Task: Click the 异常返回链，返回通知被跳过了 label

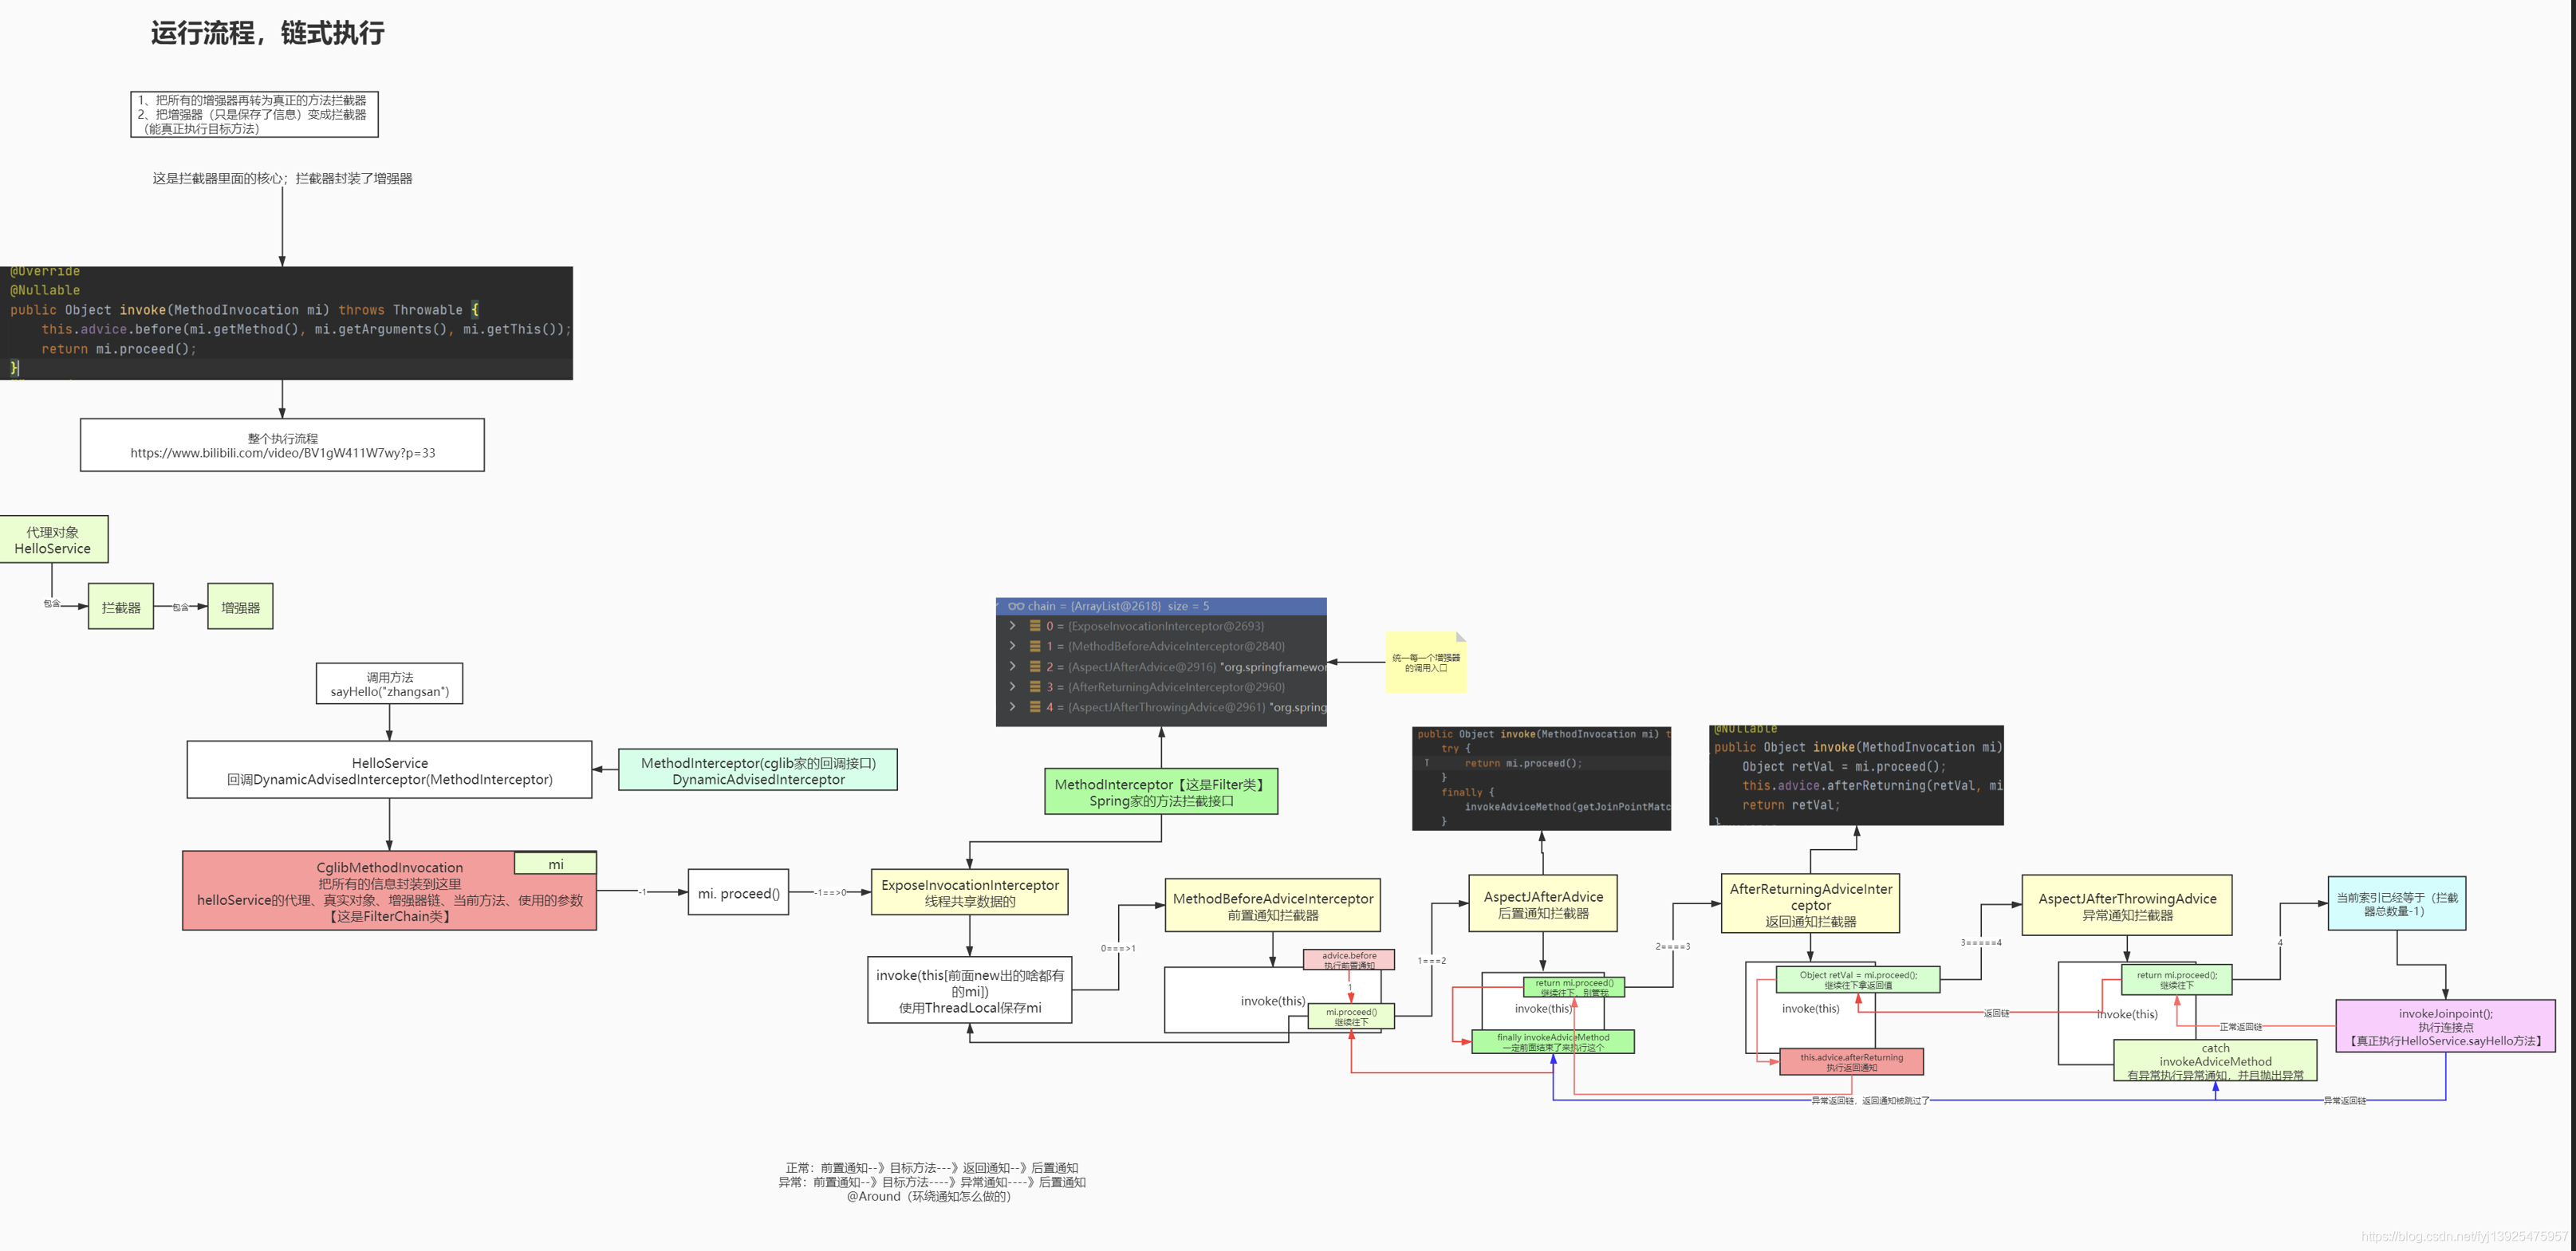Action: (1870, 1100)
